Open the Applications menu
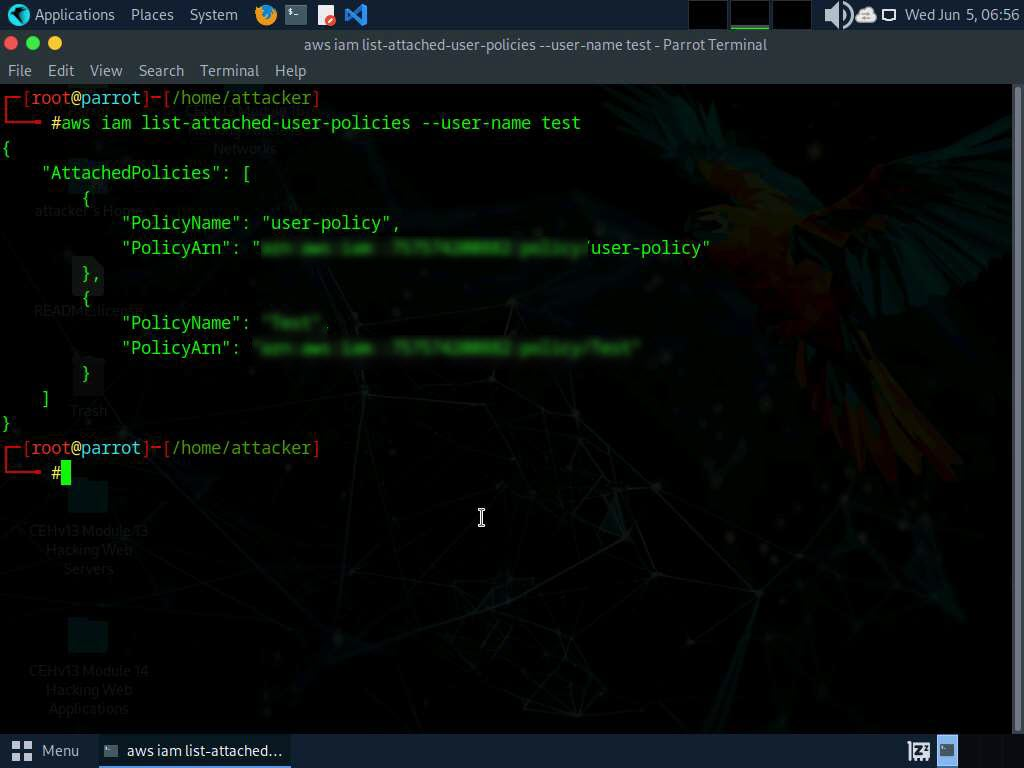The width and height of the screenshot is (1024, 768). point(74,15)
